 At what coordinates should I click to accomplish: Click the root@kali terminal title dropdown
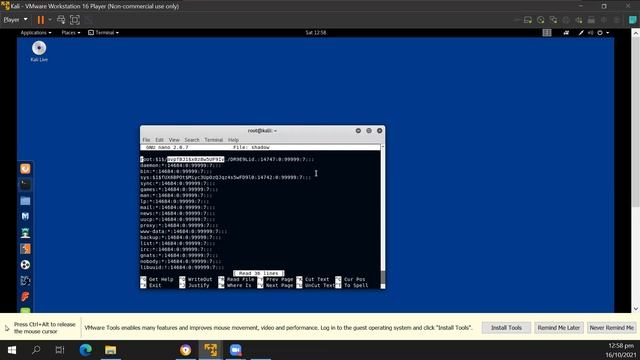[262, 131]
